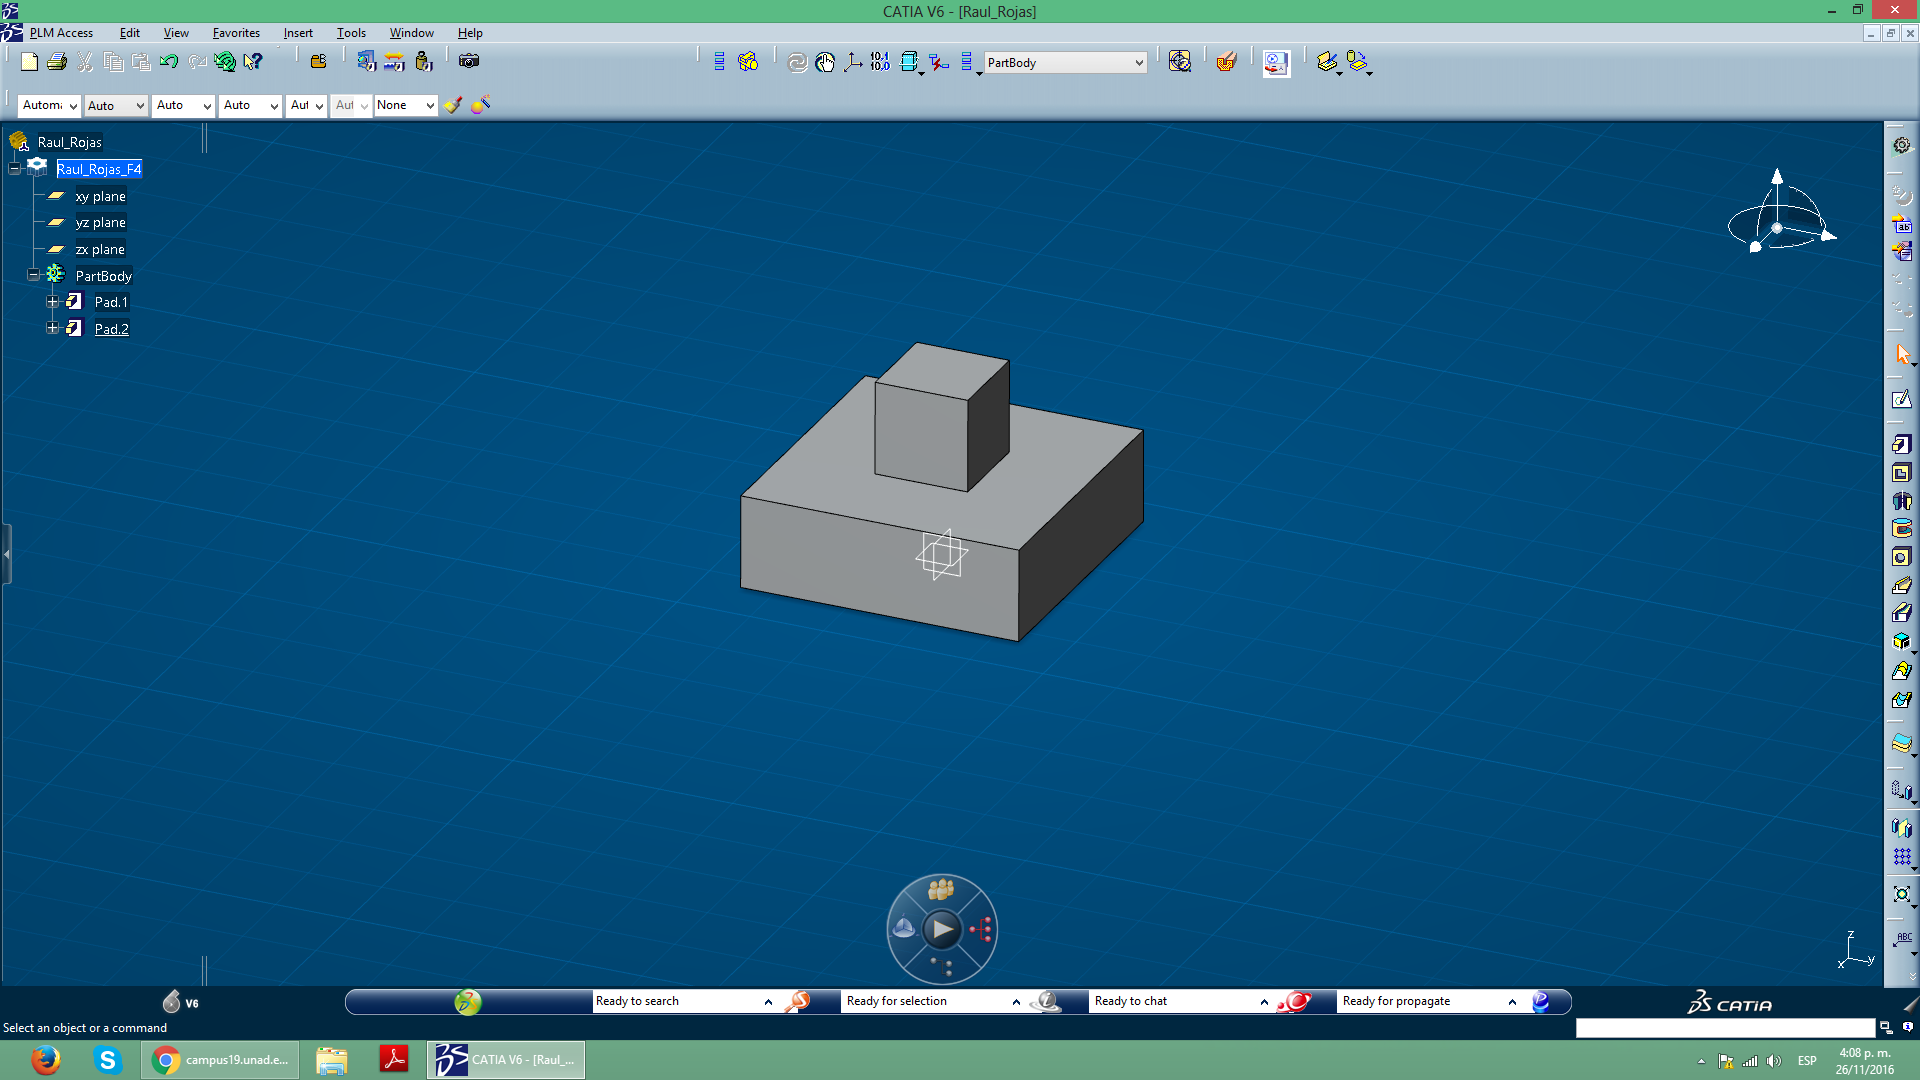Open Skype from the taskbar
The width and height of the screenshot is (1920, 1080).
point(107,1060)
